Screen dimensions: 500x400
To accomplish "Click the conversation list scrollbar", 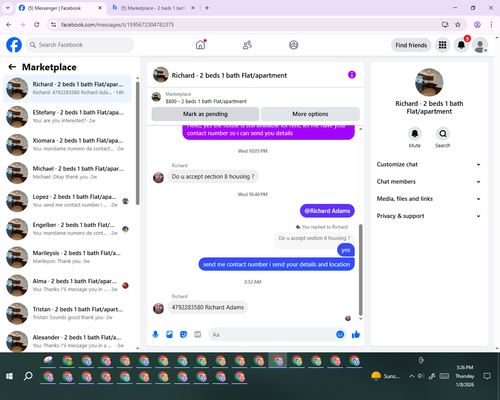I will (x=138, y=143).
